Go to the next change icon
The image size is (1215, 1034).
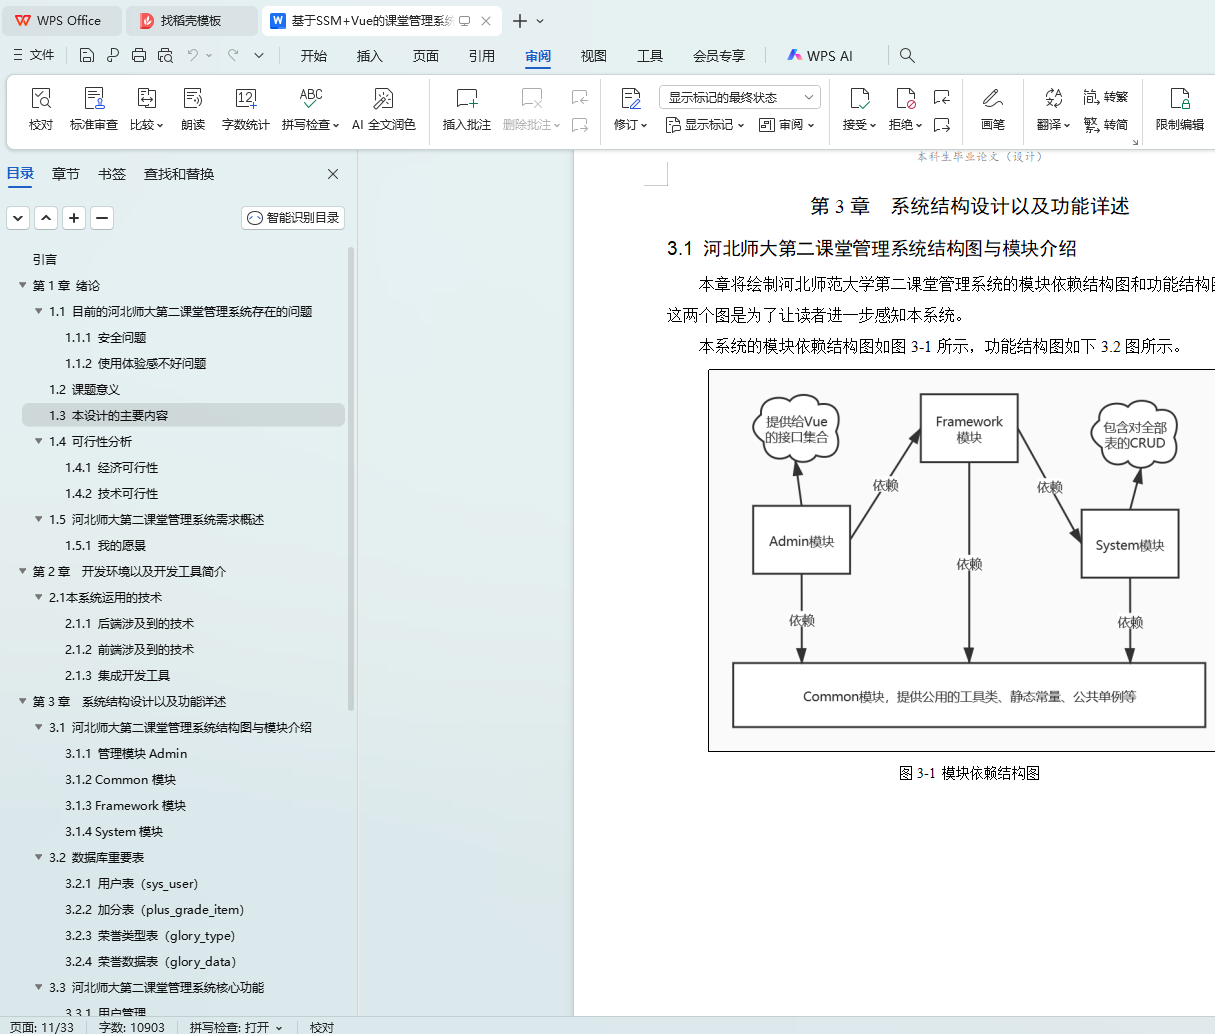942,125
